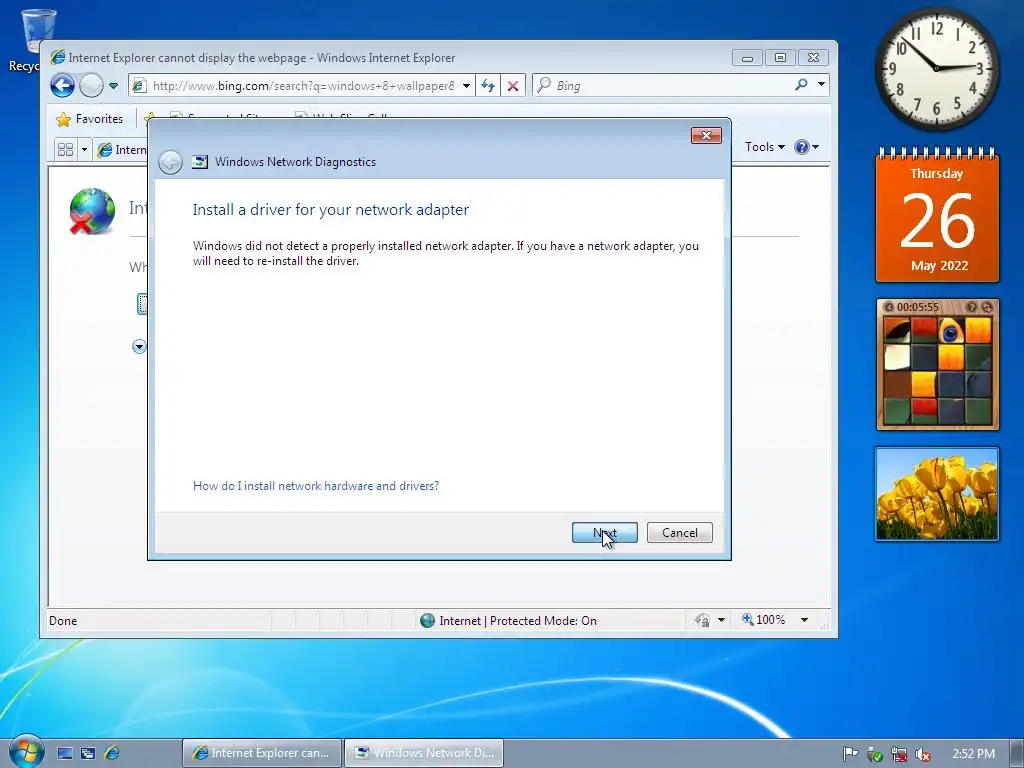Click the URL address field in Internet Explorer

pyautogui.click(x=302, y=86)
